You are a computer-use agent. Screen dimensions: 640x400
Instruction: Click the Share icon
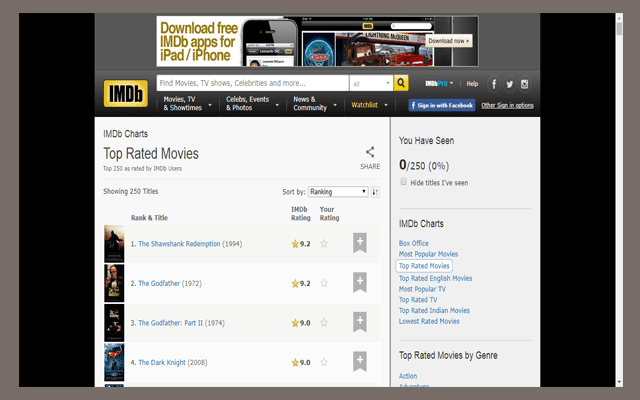[370, 153]
